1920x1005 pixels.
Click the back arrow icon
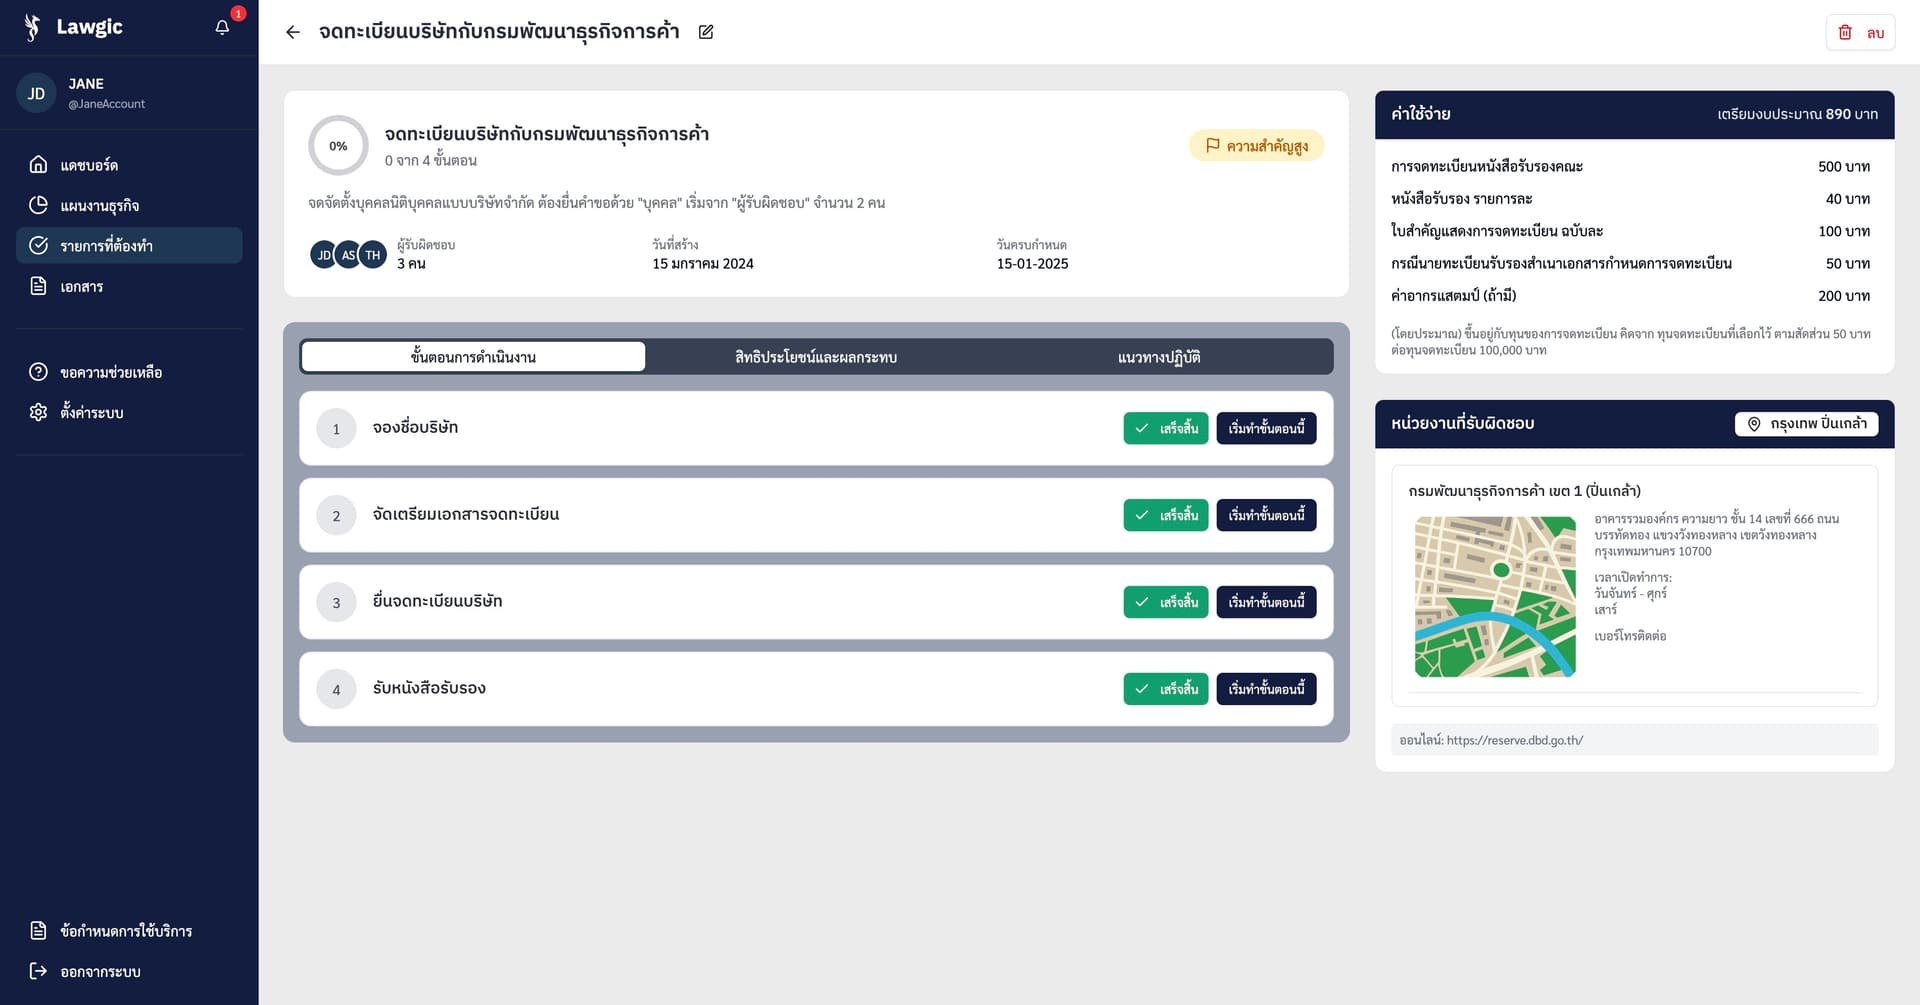(293, 32)
